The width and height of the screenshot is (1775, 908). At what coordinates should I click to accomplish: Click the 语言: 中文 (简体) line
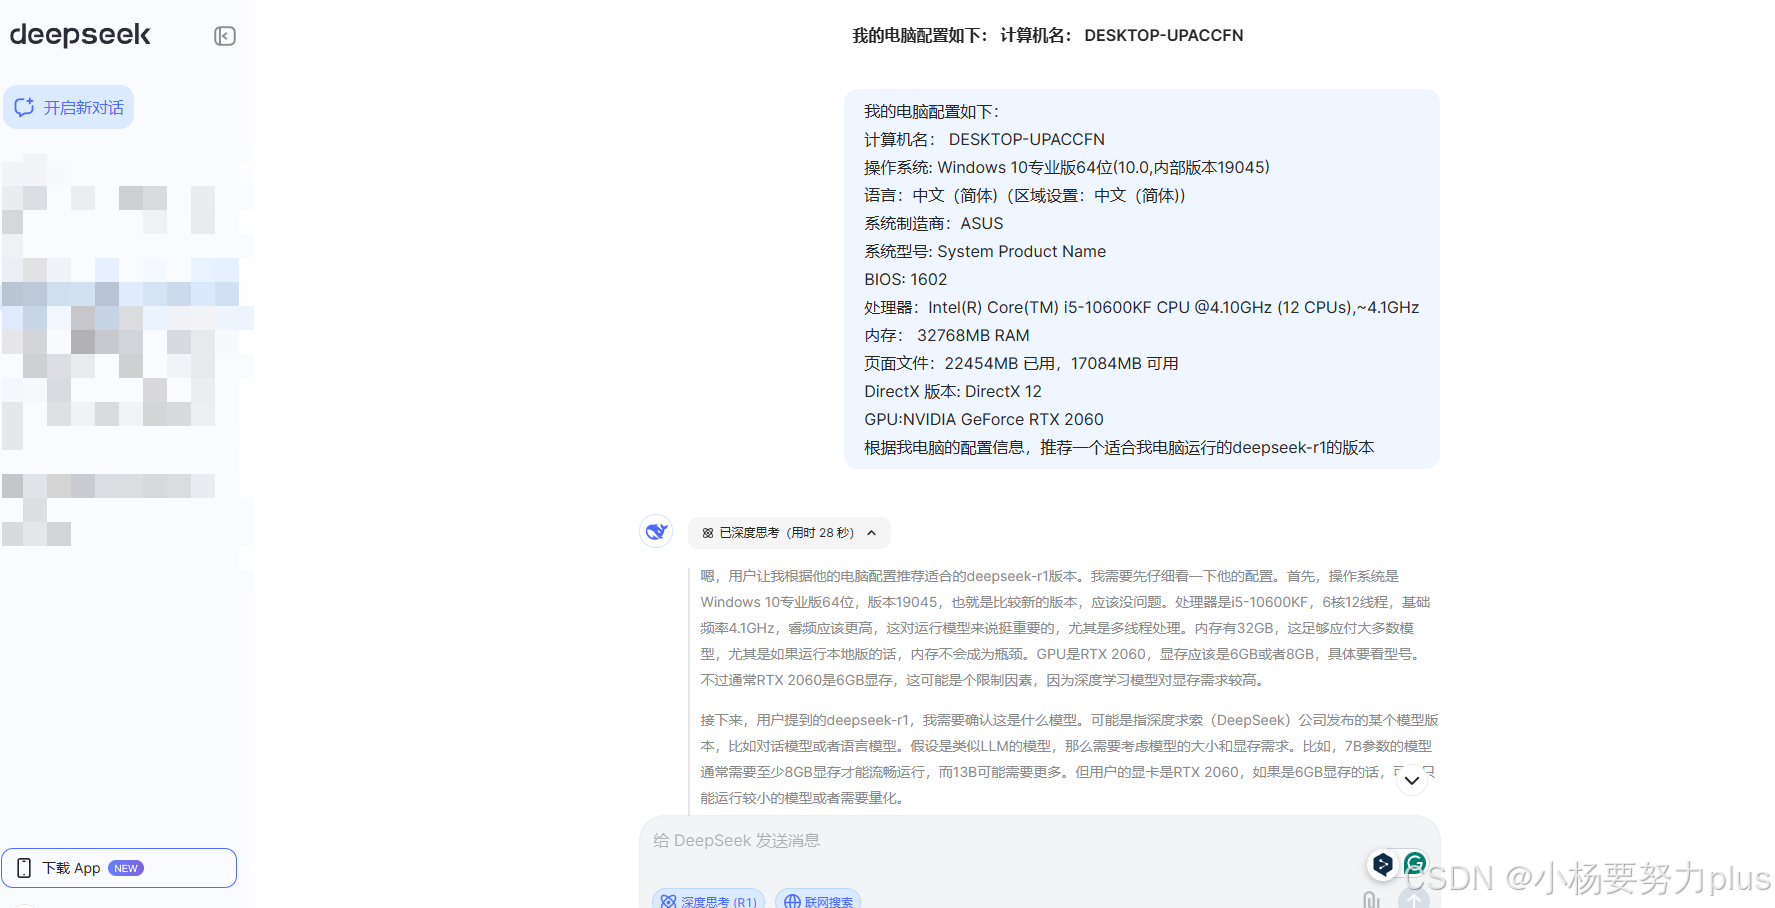(1025, 195)
